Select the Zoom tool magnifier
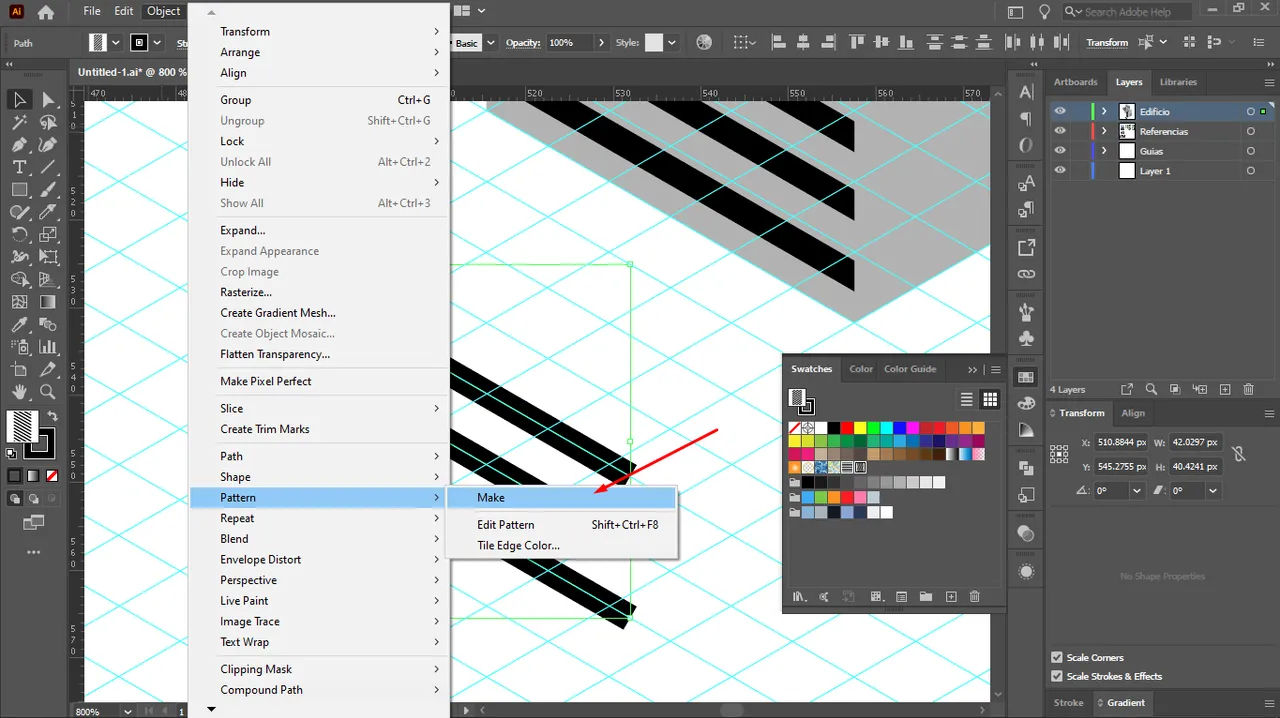This screenshot has width=1280, height=718. click(x=48, y=392)
